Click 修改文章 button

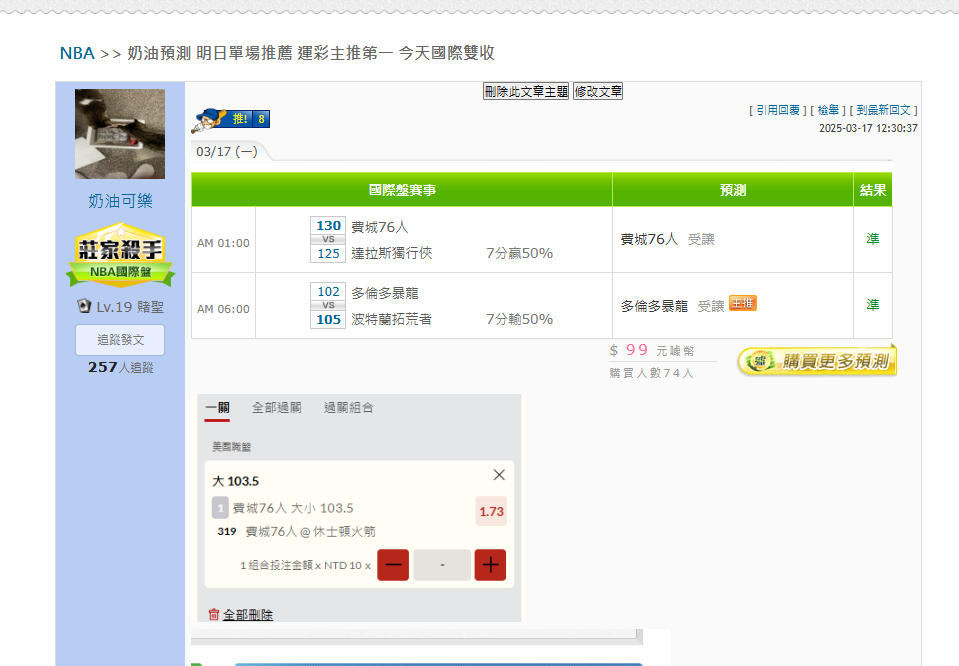598,92
